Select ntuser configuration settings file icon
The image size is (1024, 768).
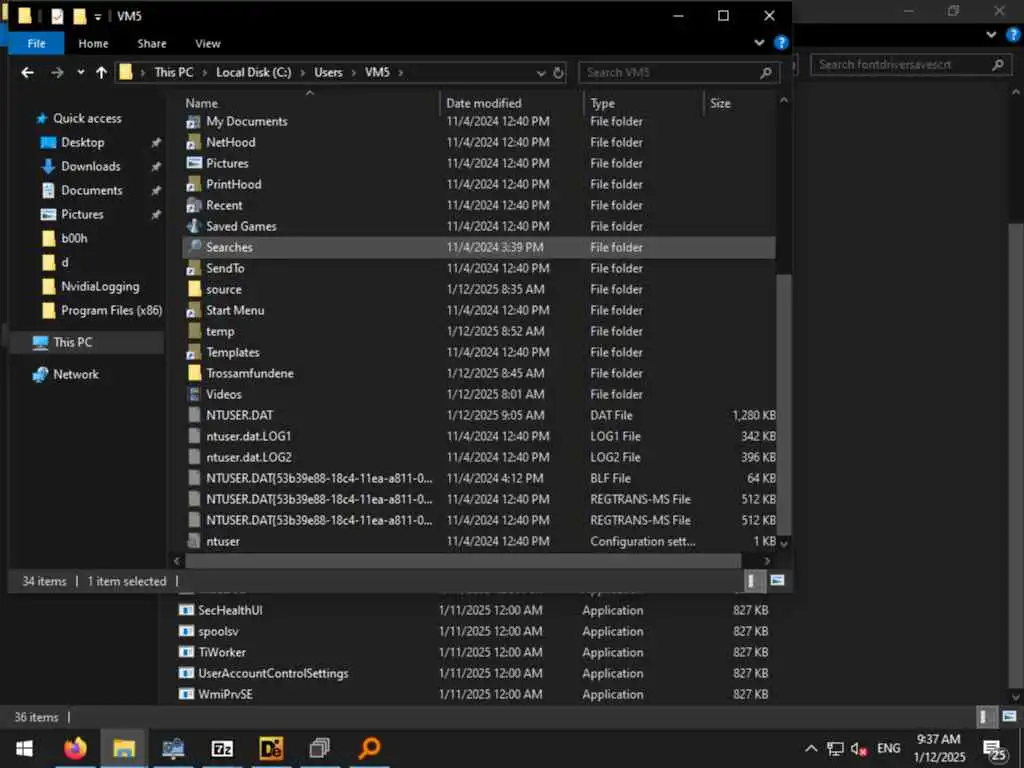pyautogui.click(x=193, y=541)
